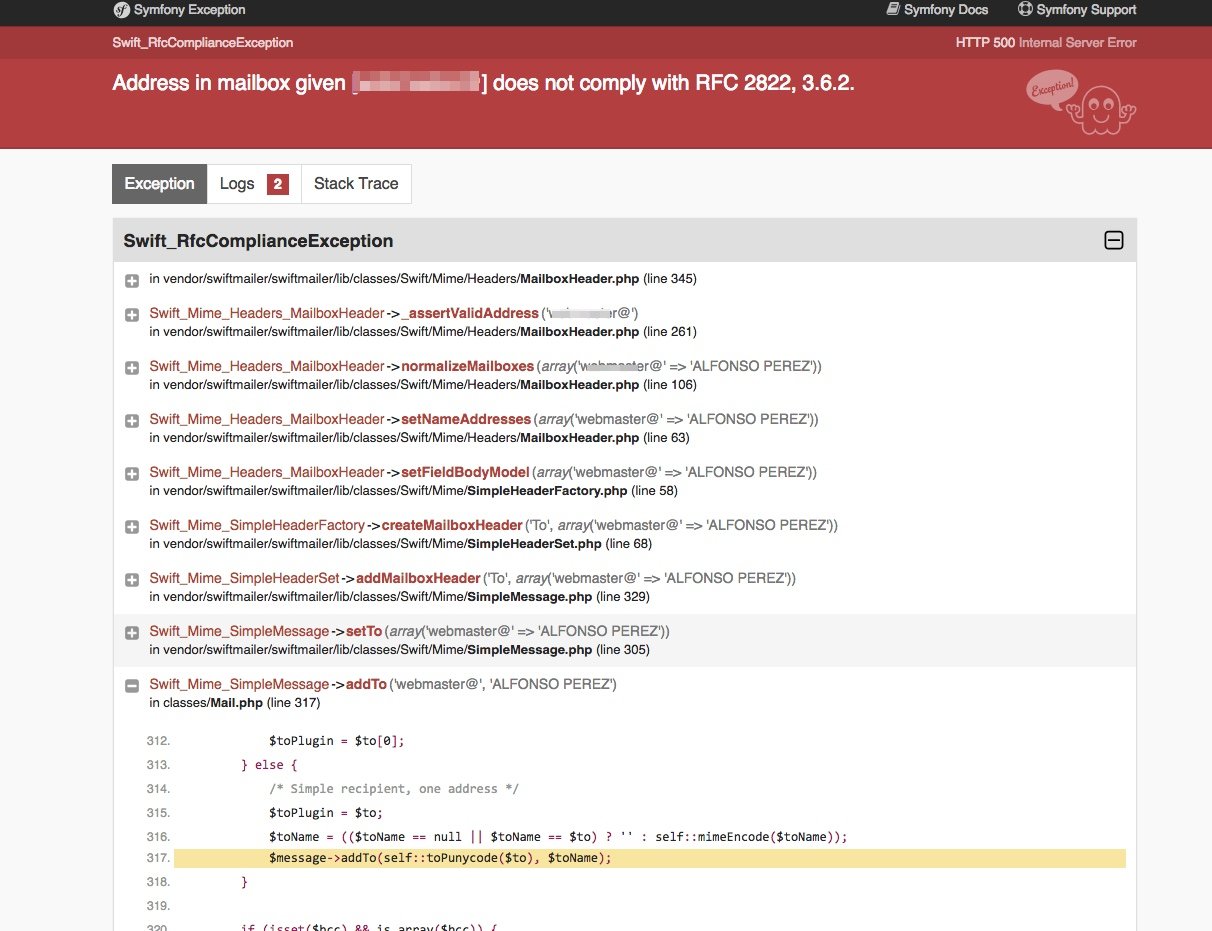1212x931 pixels.
Task: Click file path MailboxHeader.php (line 261)
Action: coord(423,332)
